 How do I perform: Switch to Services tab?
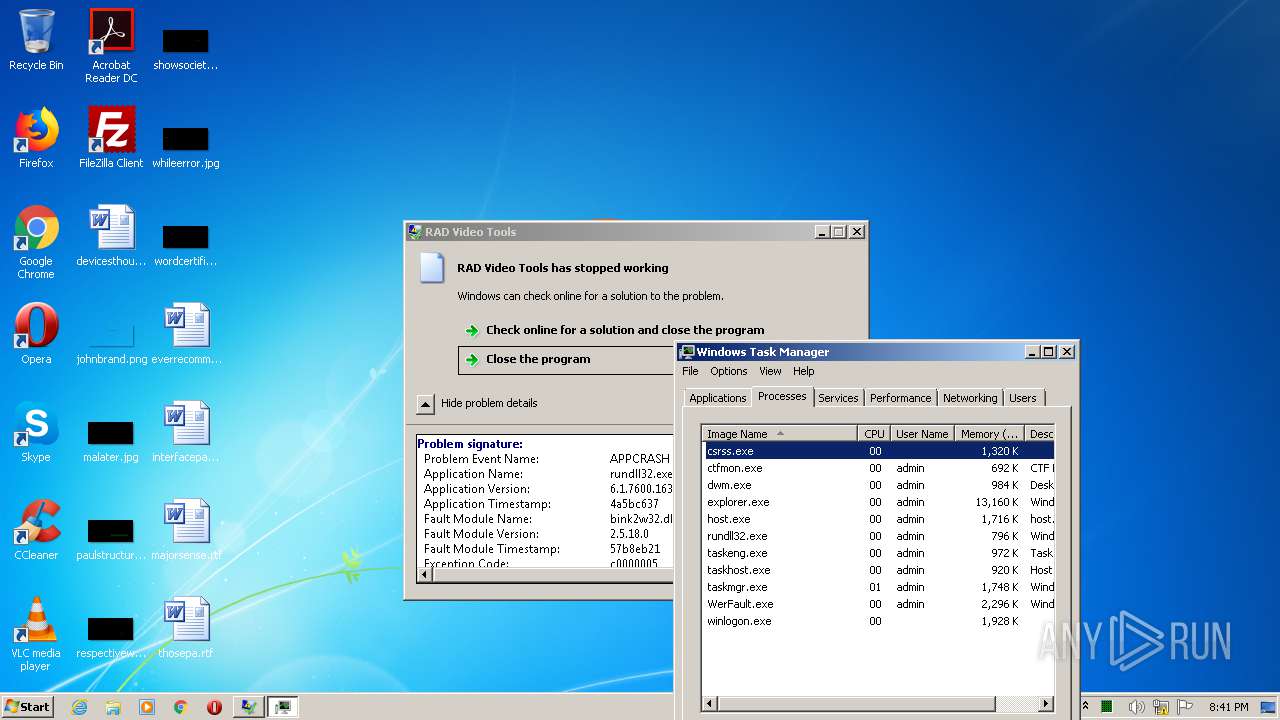tap(838, 398)
